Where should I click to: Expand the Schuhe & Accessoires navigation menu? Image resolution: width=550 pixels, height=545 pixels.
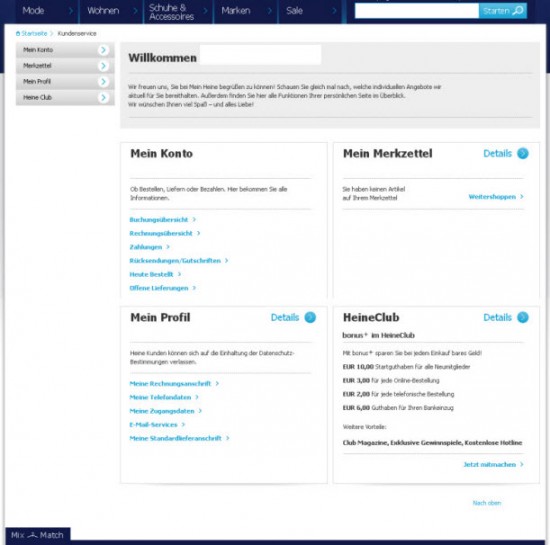[178, 12]
